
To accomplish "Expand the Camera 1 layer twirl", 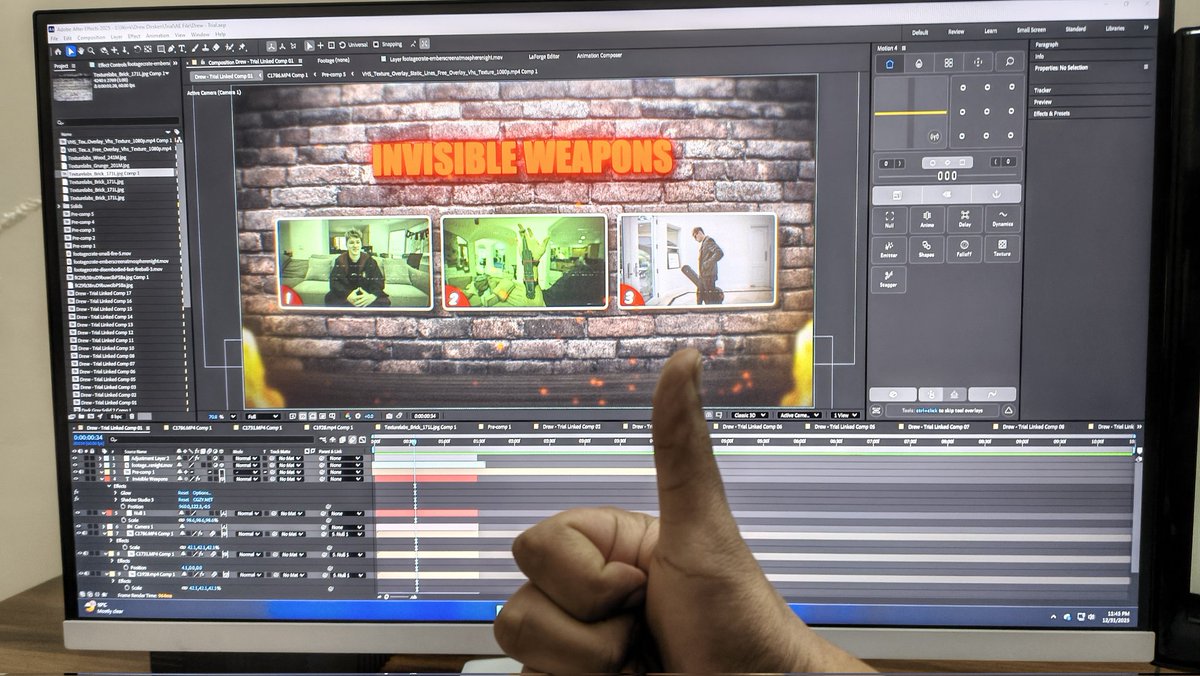I will click(103, 527).
